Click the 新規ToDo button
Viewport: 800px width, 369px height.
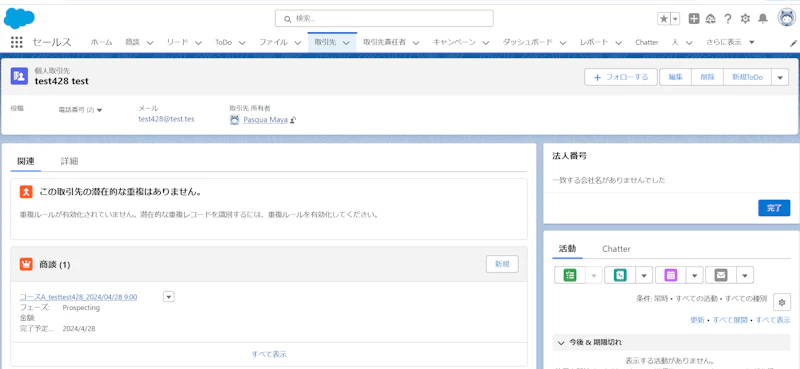[x=747, y=77]
